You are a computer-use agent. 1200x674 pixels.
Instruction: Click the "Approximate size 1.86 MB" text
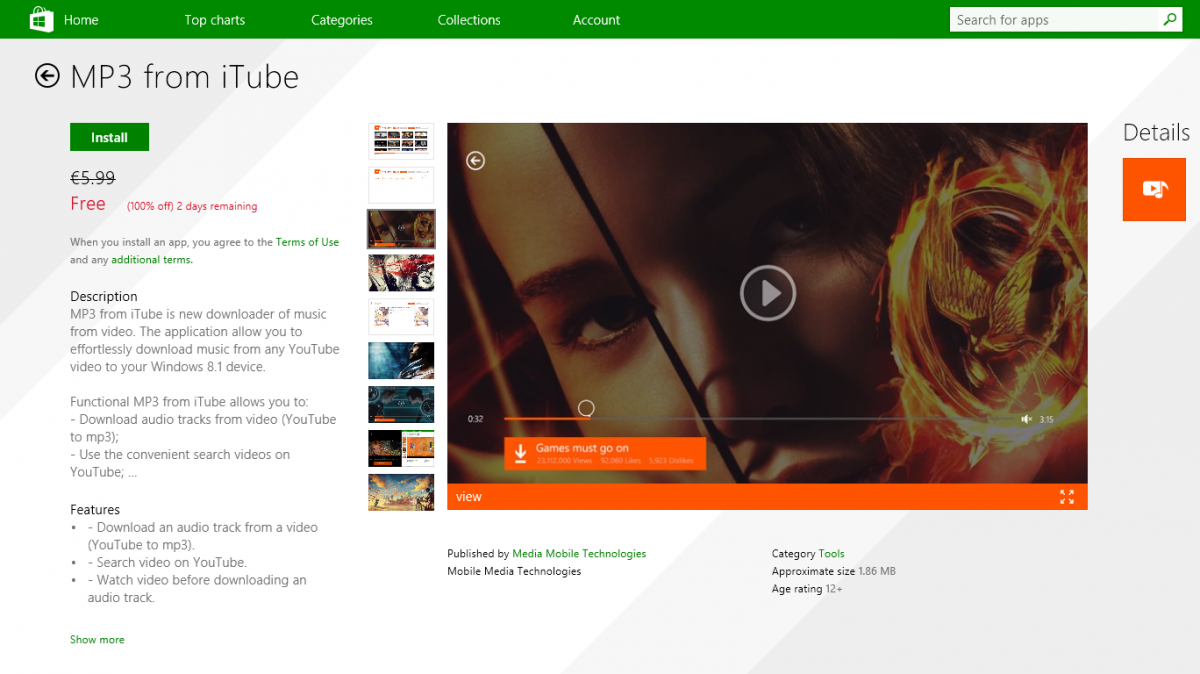click(834, 572)
